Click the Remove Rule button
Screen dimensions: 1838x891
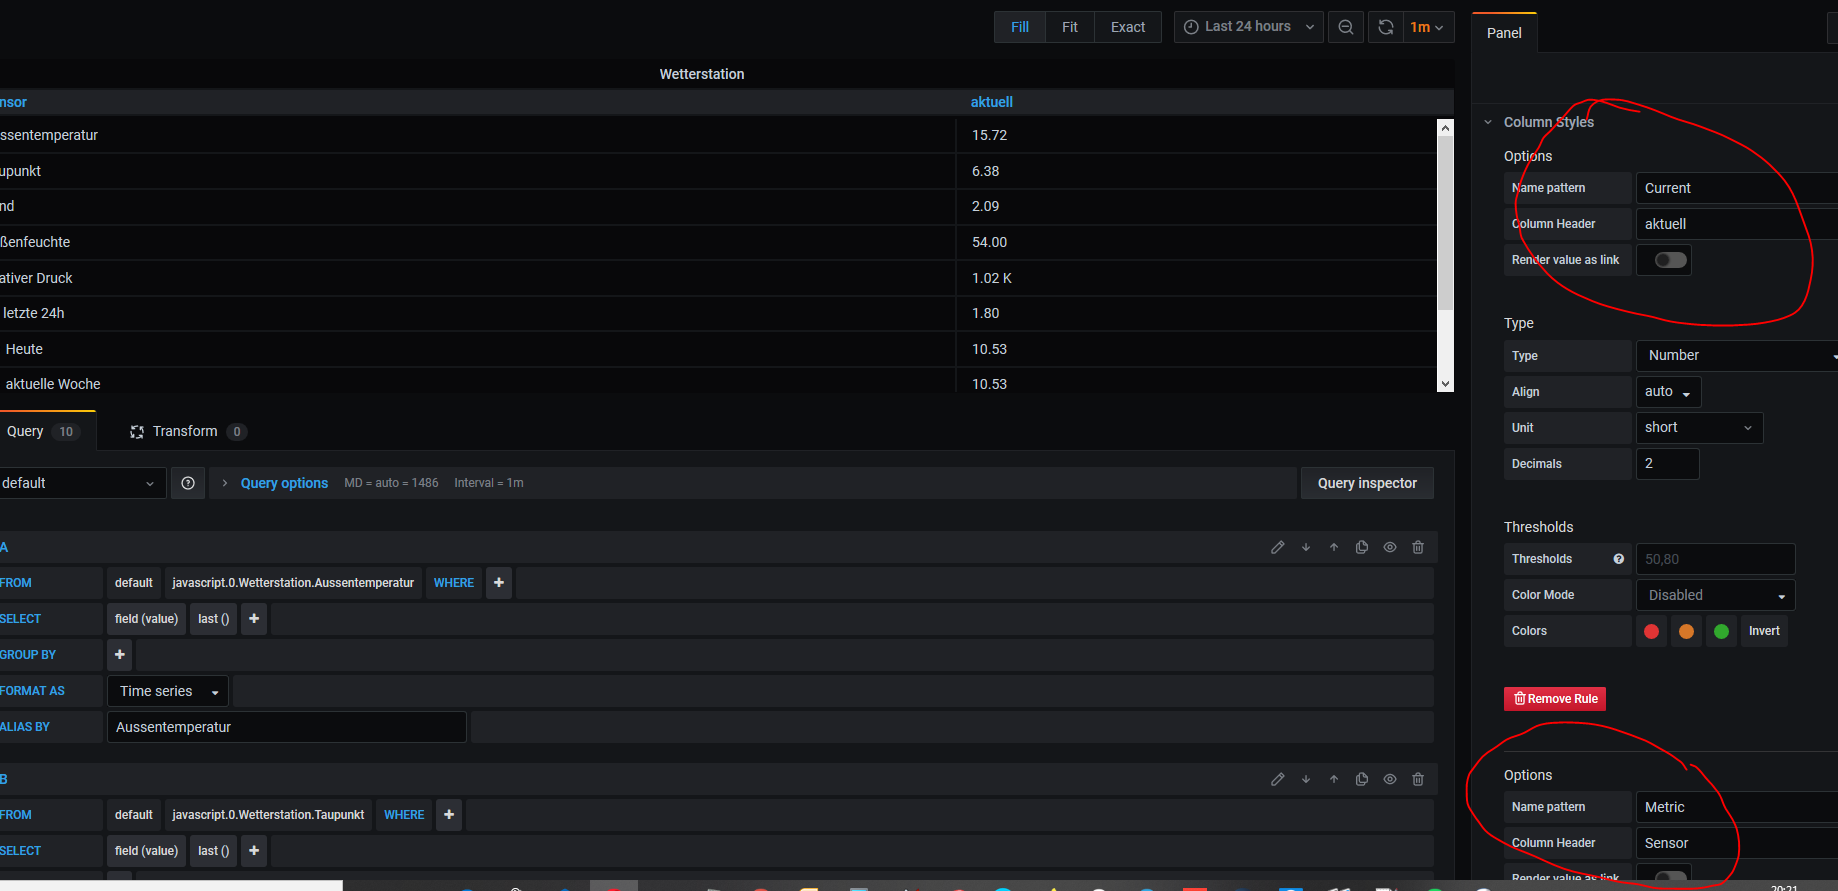click(1555, 699)
